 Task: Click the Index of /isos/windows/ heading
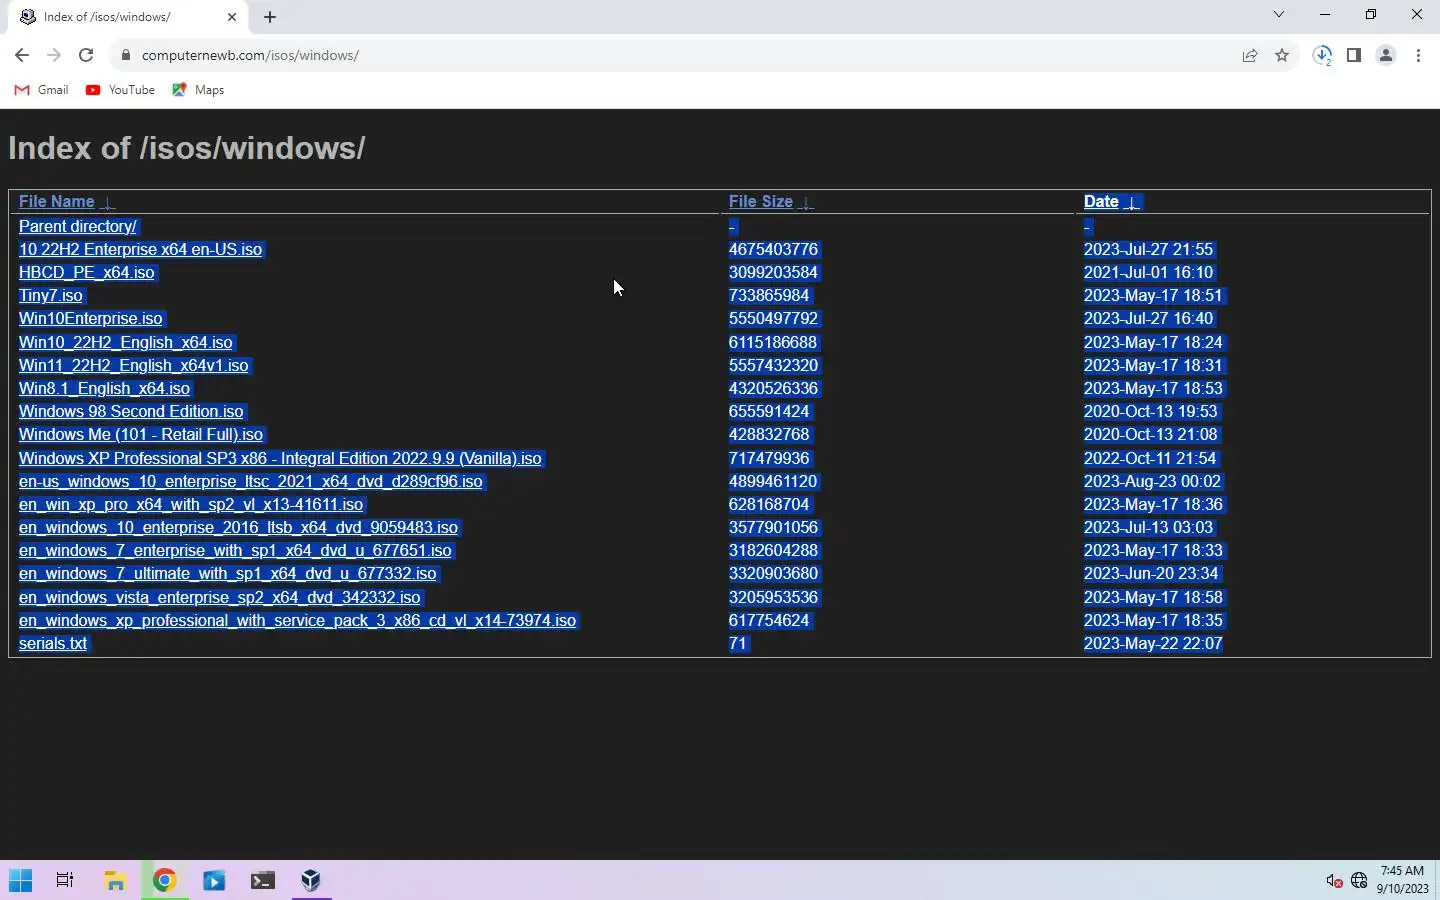[187, 148]
